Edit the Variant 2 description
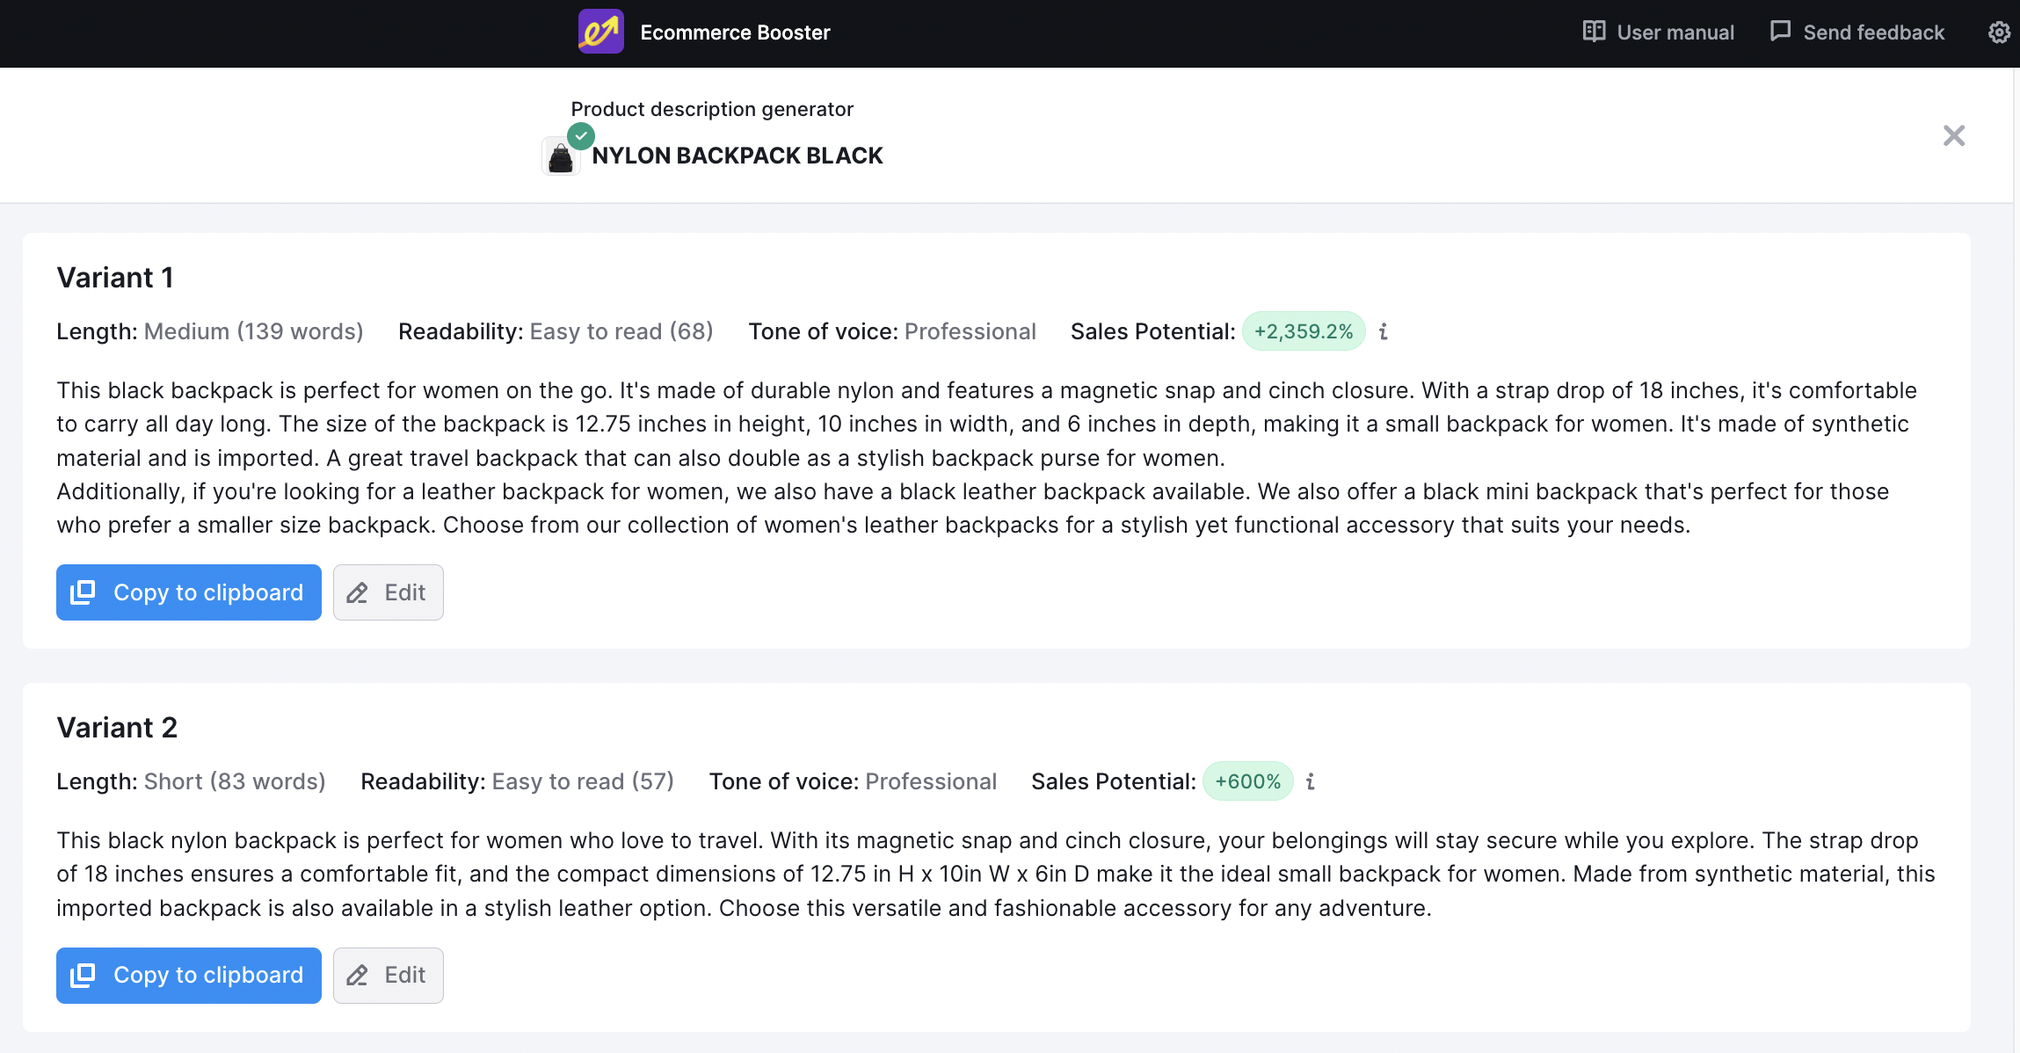The width and height of the screenshot is (2020, 1053). (388, 975)
